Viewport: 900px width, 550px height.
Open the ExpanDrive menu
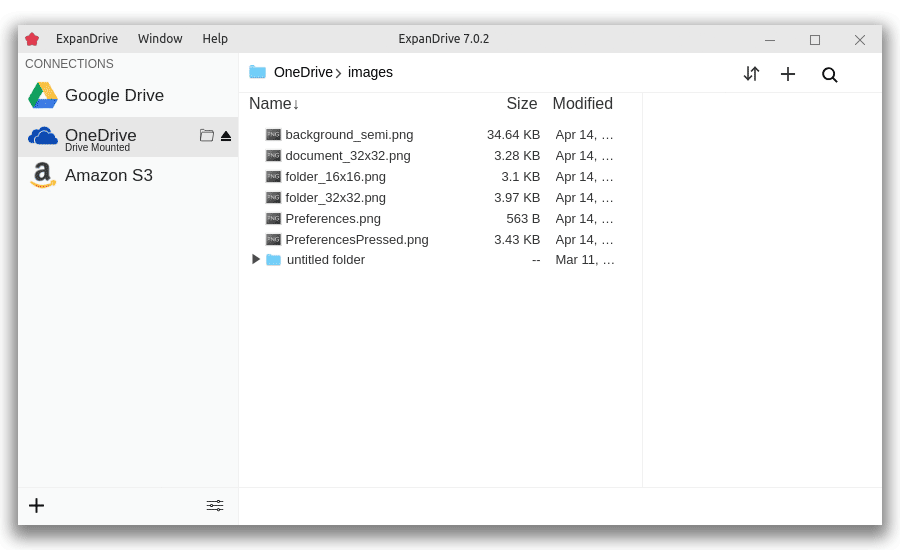pos(87,38)
